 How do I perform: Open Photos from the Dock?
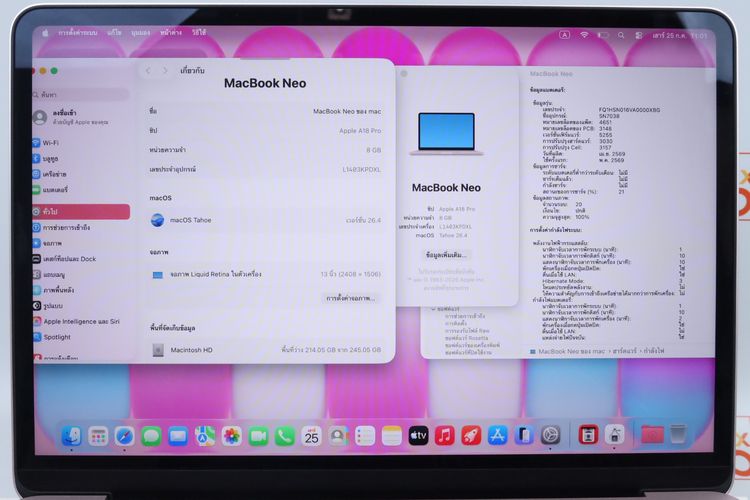232,436
